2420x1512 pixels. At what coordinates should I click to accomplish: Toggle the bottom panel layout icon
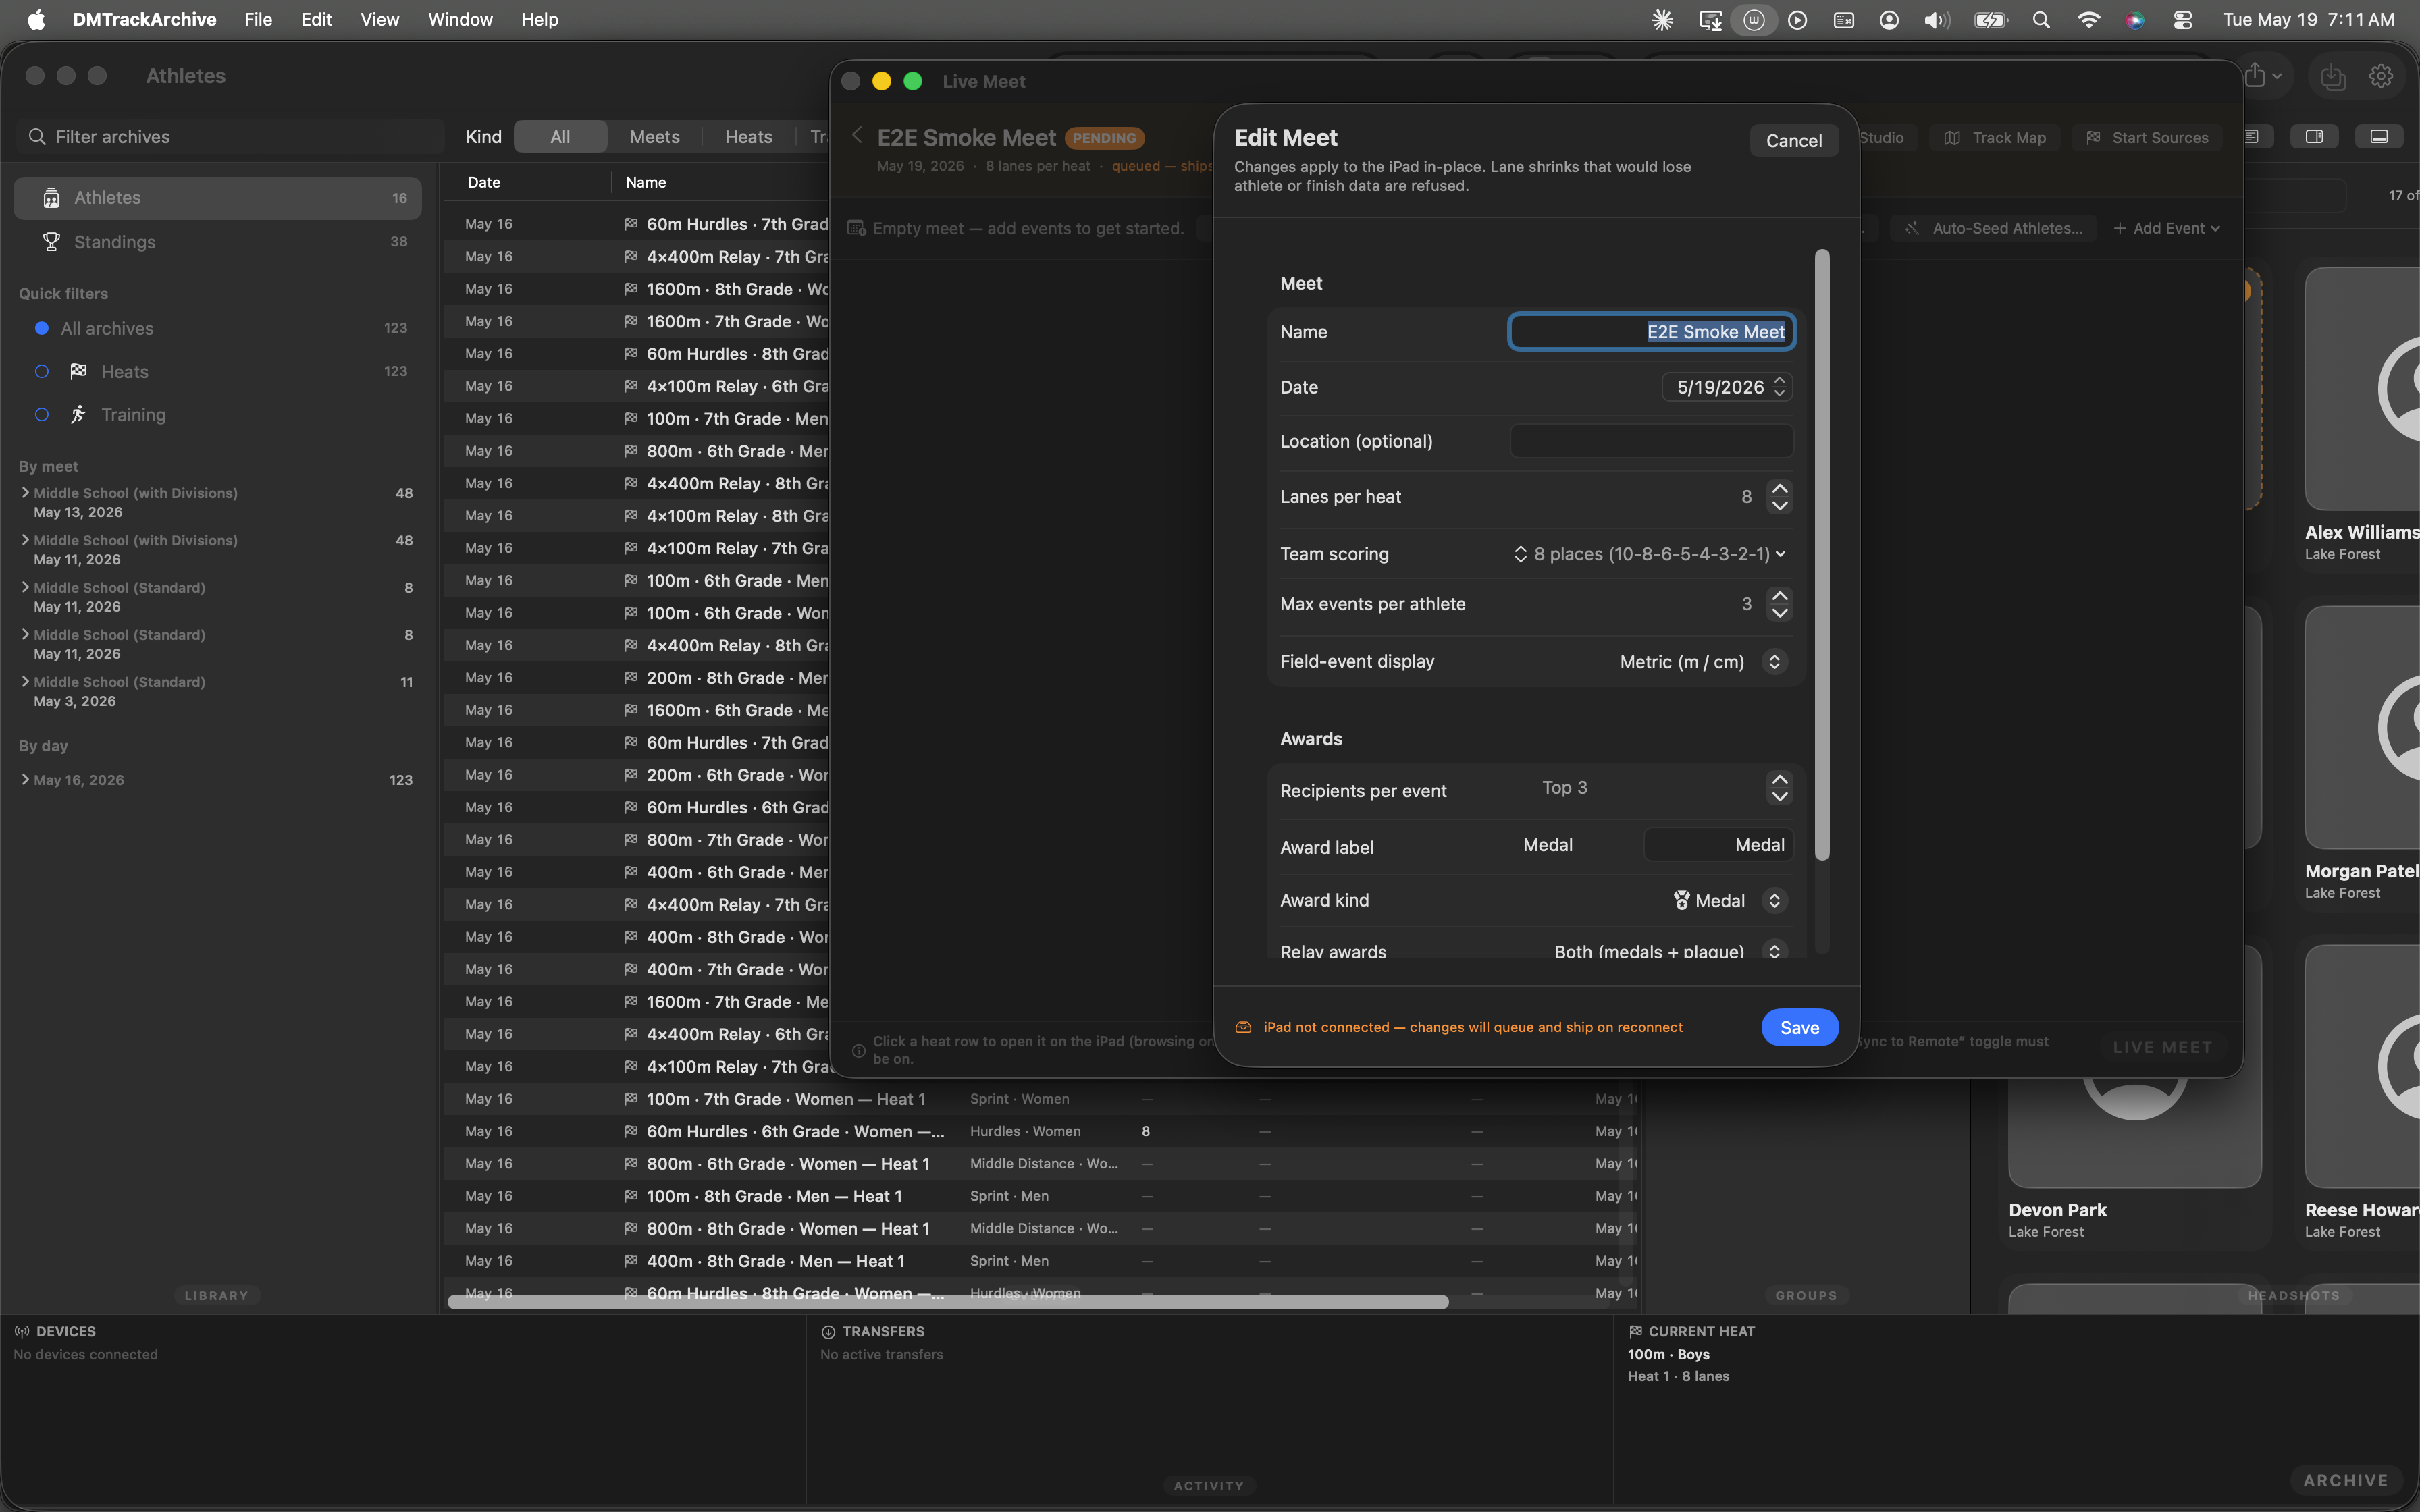pos(2379,137)
